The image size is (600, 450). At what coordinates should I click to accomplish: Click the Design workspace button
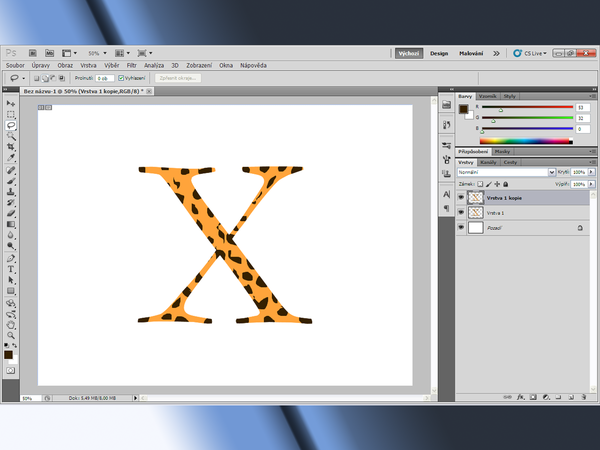(439, 53)
